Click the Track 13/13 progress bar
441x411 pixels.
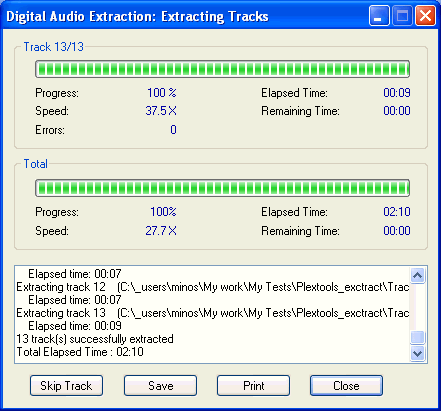pyautogui.click(x=222, y=69)
